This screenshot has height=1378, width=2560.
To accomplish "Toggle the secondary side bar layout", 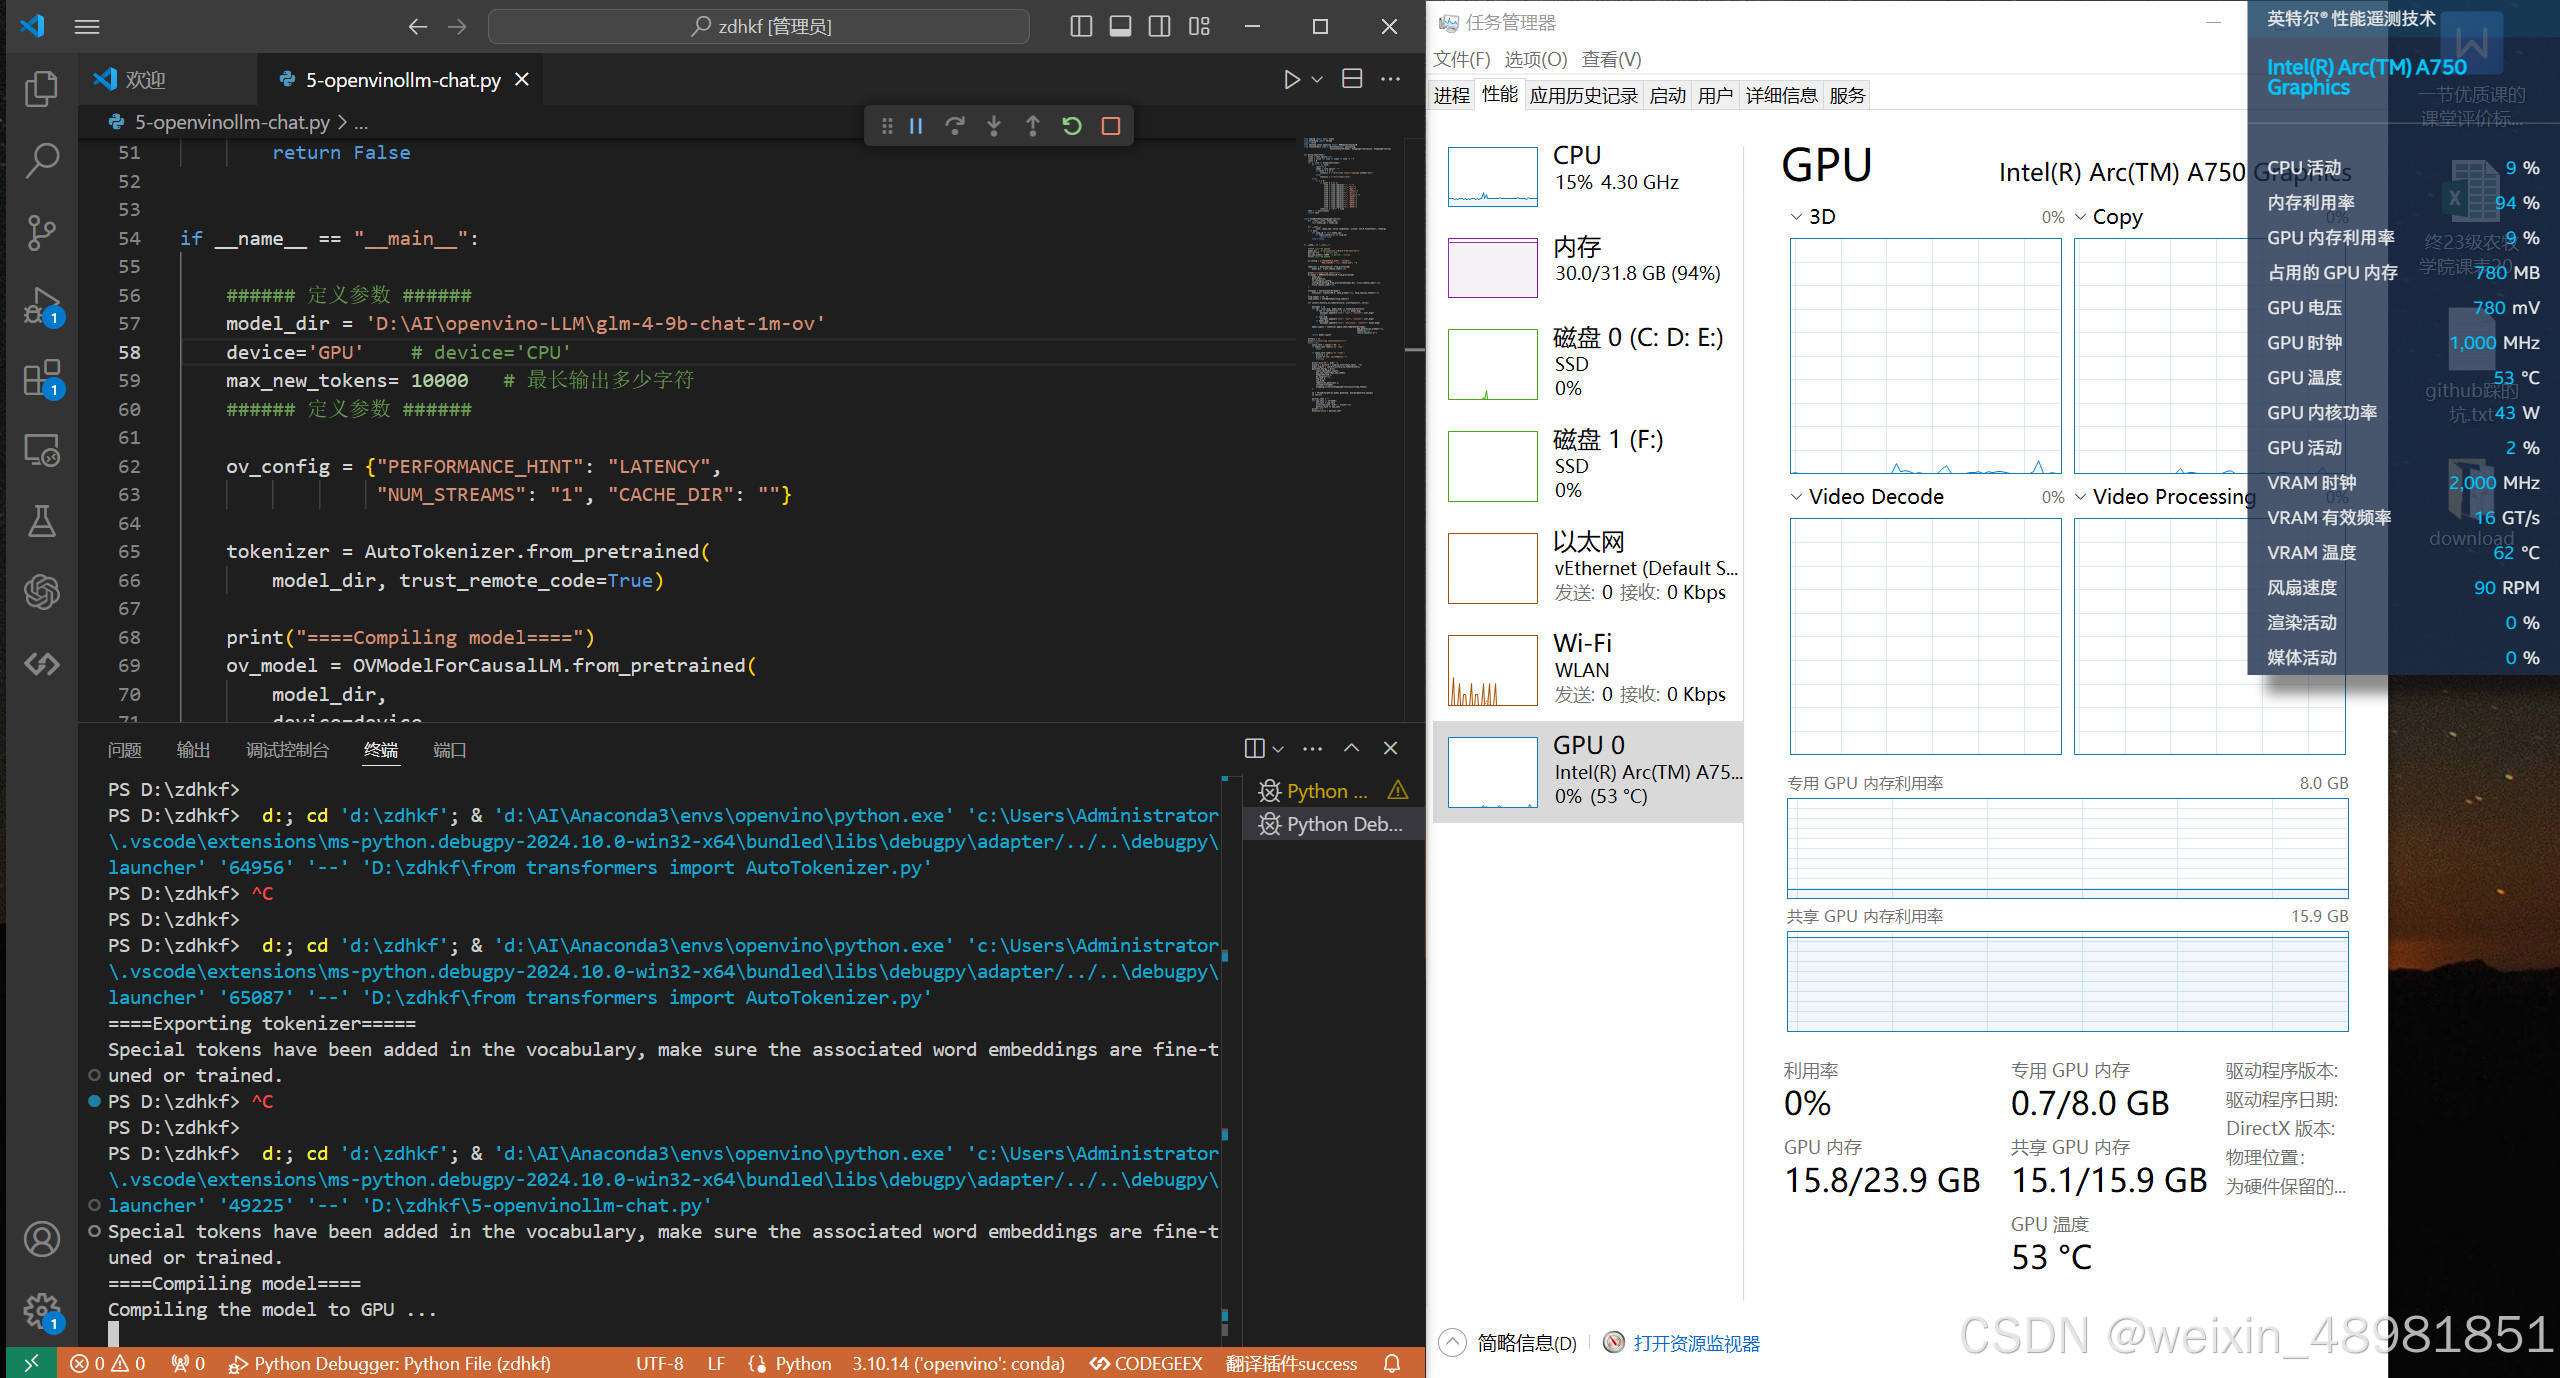I will pyautogui.click(x=1159, y=27).
